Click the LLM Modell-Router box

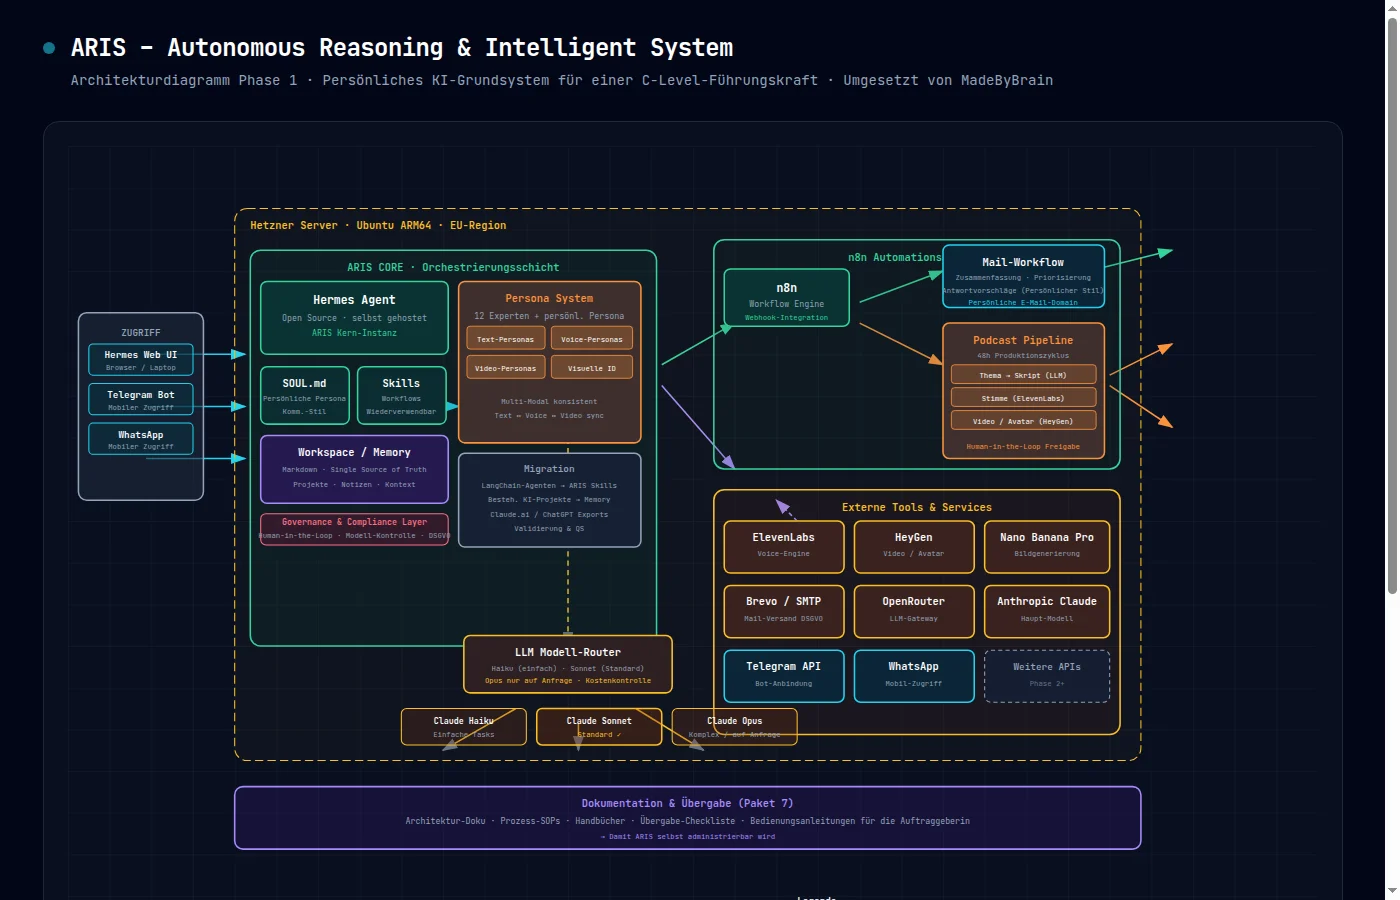click(x=568, y=664)
